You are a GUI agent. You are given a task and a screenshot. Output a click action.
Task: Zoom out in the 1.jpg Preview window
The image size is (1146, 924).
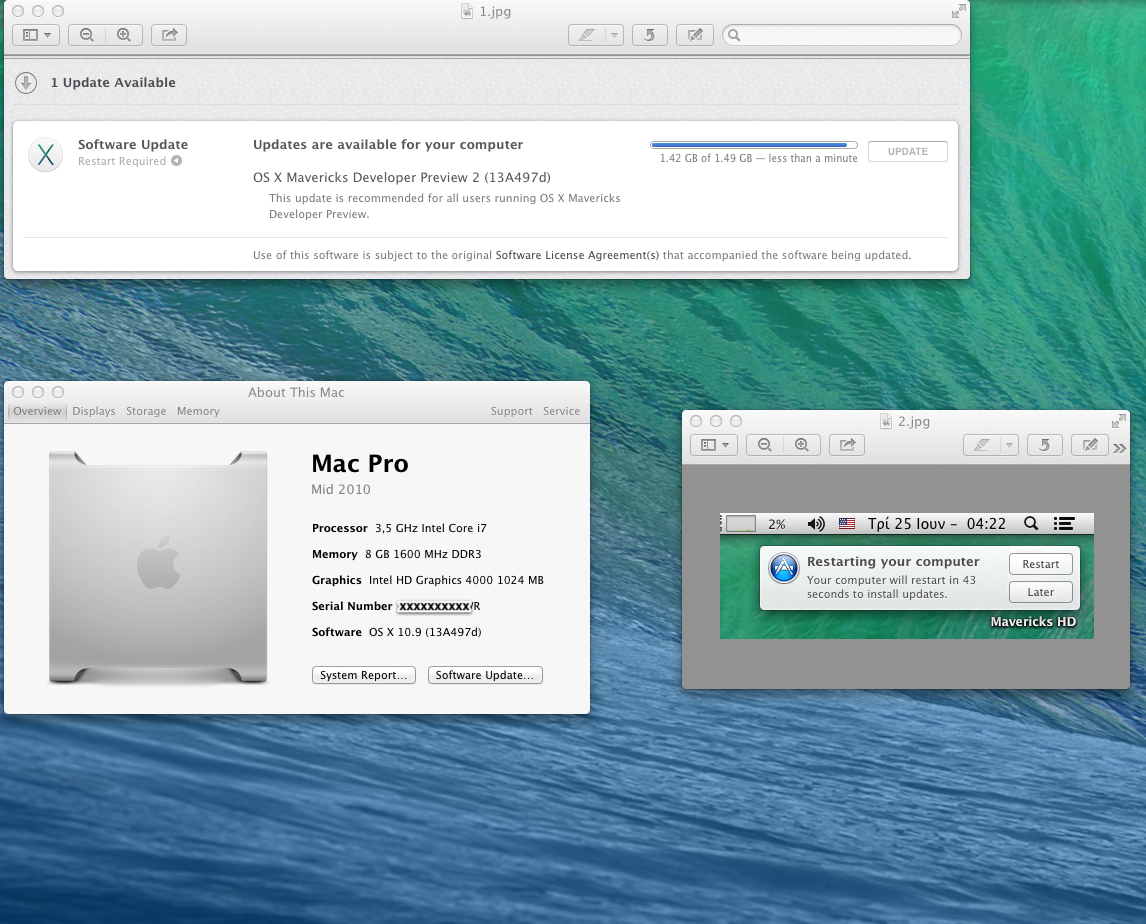point(87,35)
